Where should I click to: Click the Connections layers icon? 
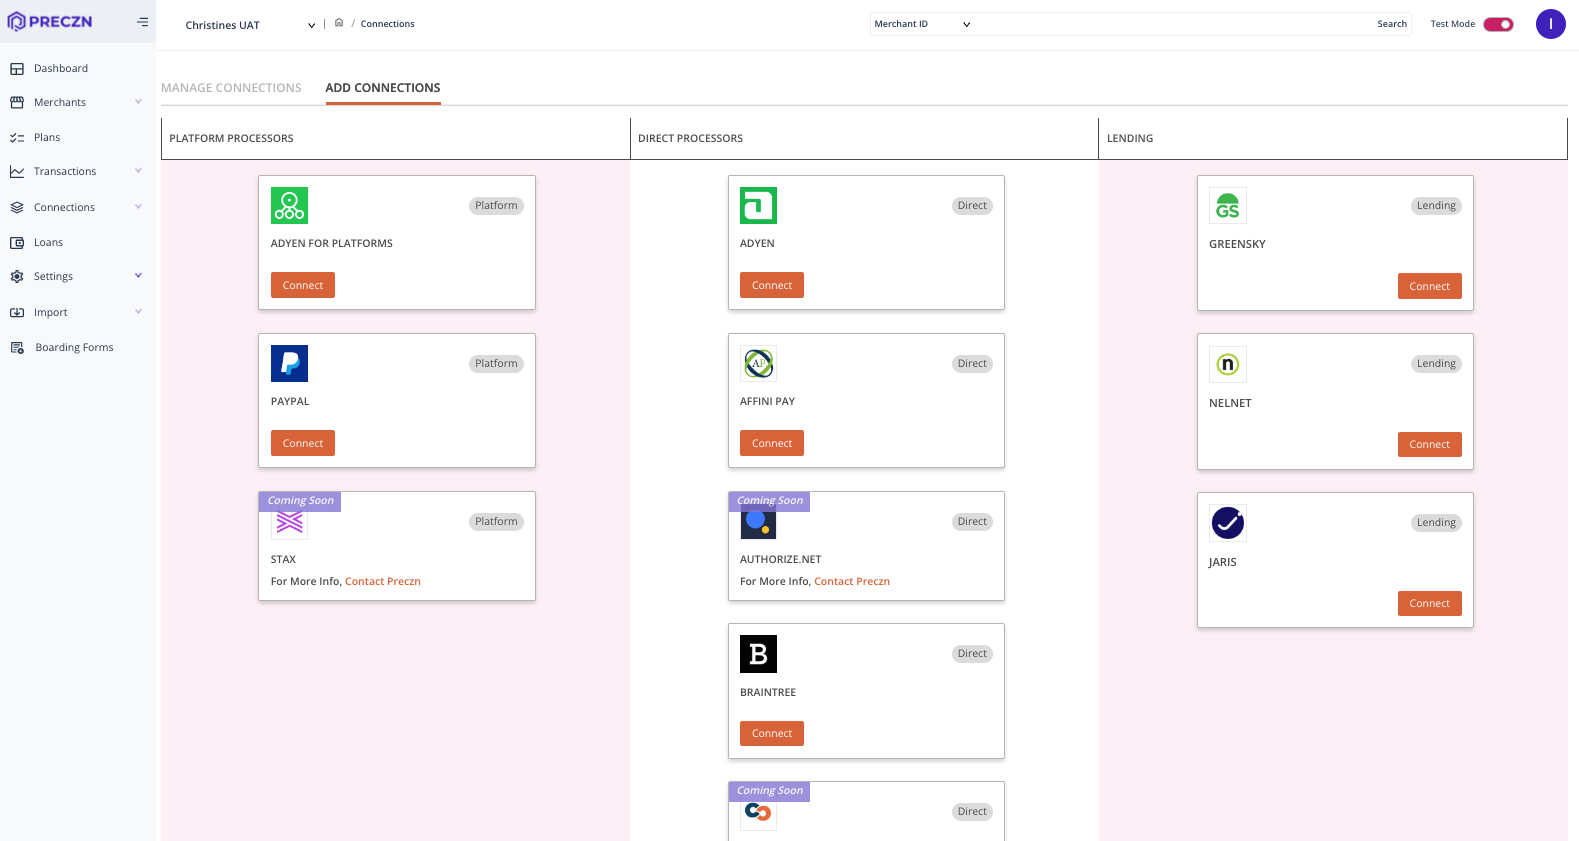pyautogui.click(x=17, y=208)
